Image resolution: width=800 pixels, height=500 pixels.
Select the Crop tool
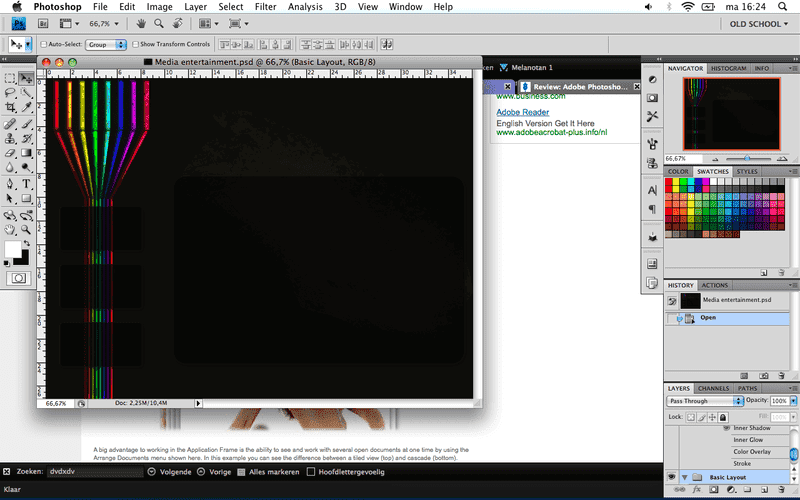point(9,108)
